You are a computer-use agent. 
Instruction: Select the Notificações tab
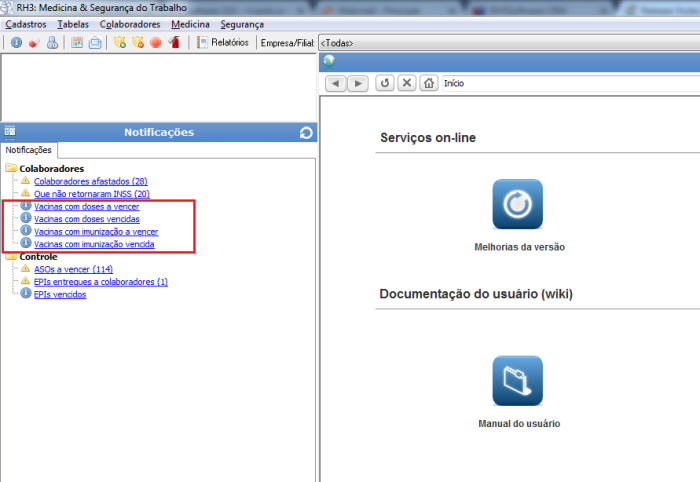pyautogui.click(x=29, y=149)
